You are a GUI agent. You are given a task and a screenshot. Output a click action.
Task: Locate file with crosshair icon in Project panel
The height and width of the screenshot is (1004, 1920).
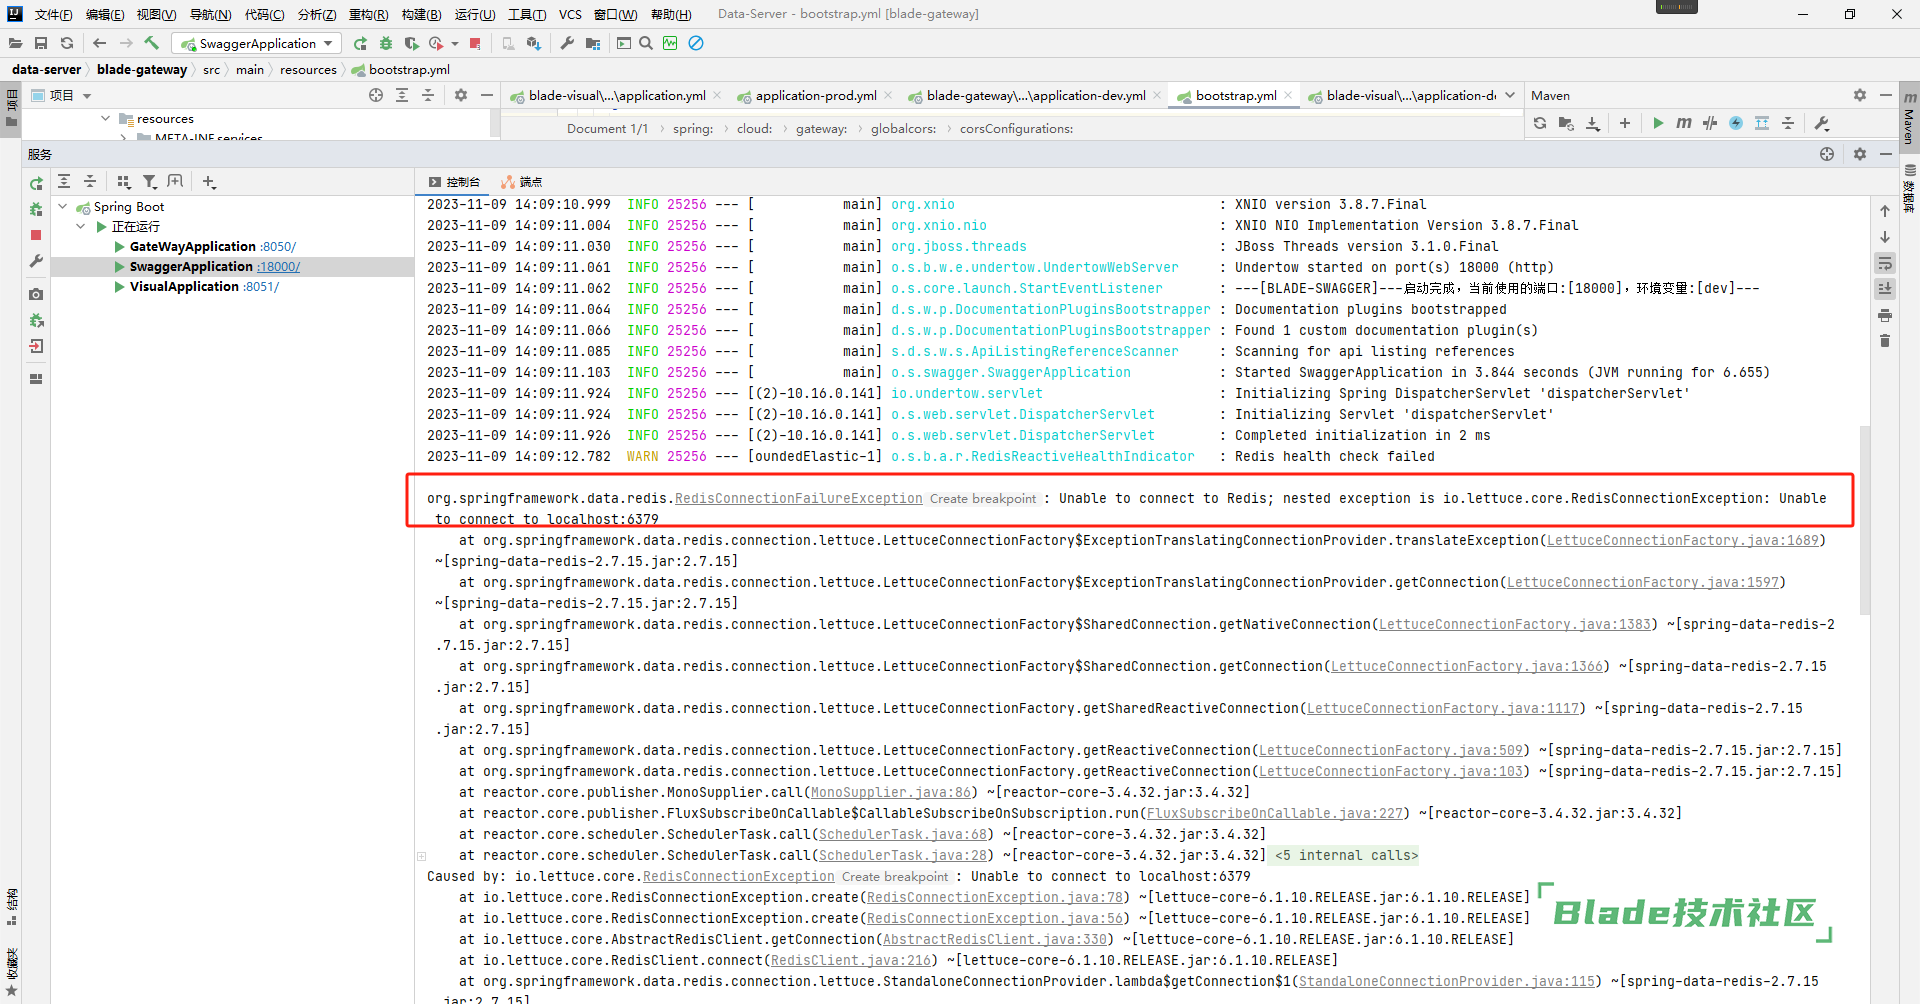[x=376, y=95]
